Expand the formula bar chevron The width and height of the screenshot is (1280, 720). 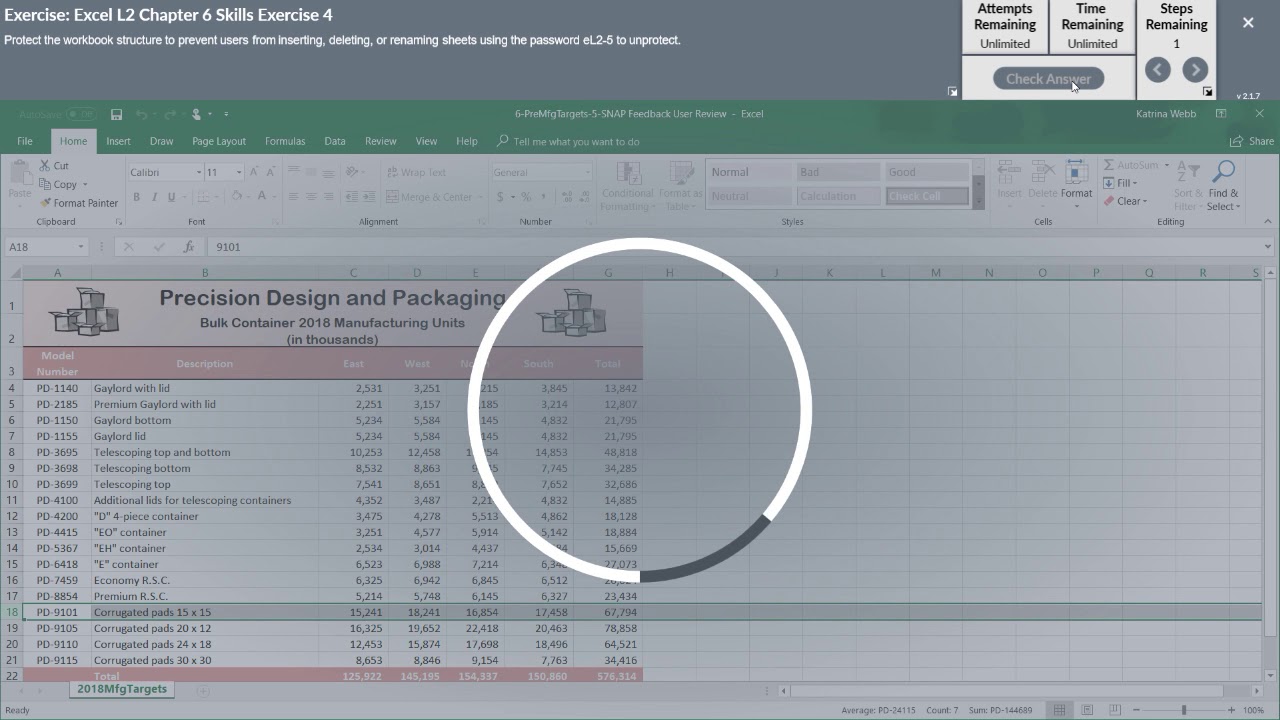click(1268, 247)
